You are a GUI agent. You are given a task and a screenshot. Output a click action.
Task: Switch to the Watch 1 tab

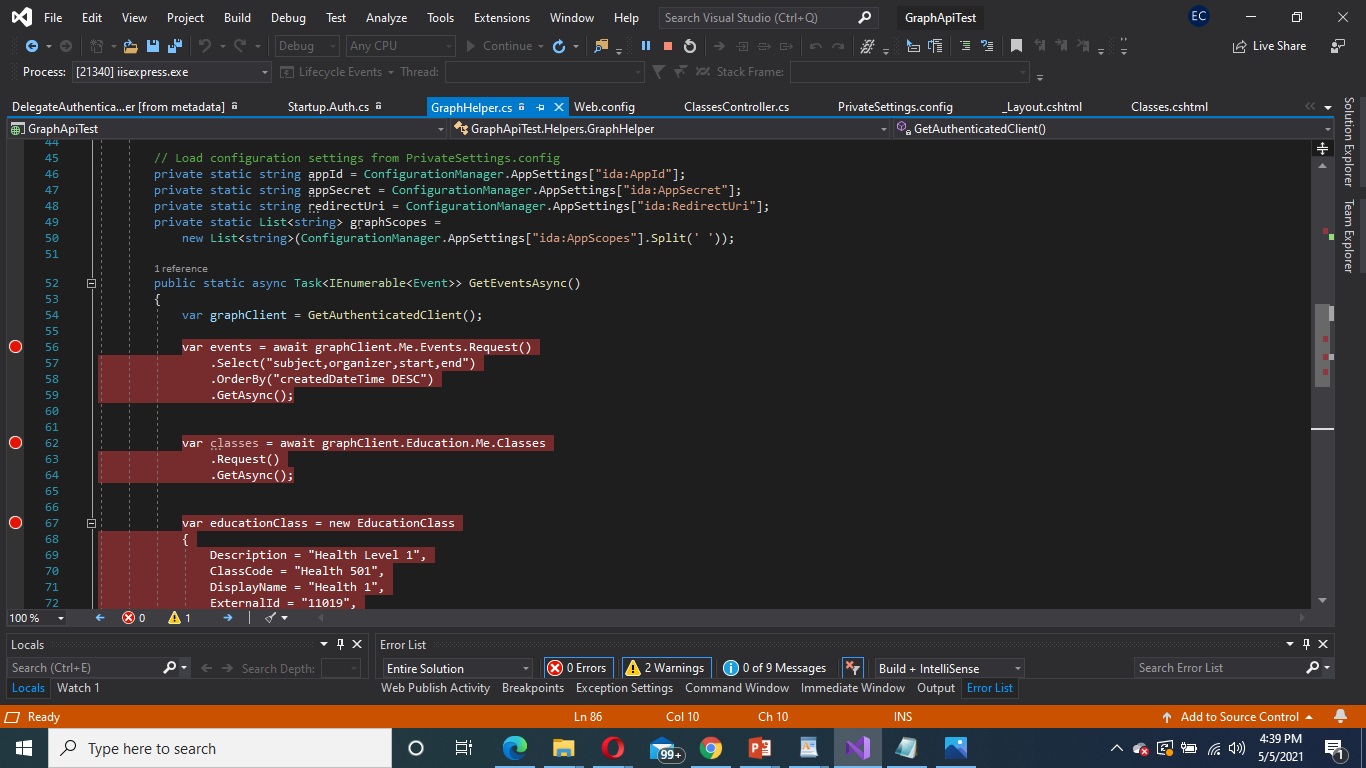(x=78, y=688)
